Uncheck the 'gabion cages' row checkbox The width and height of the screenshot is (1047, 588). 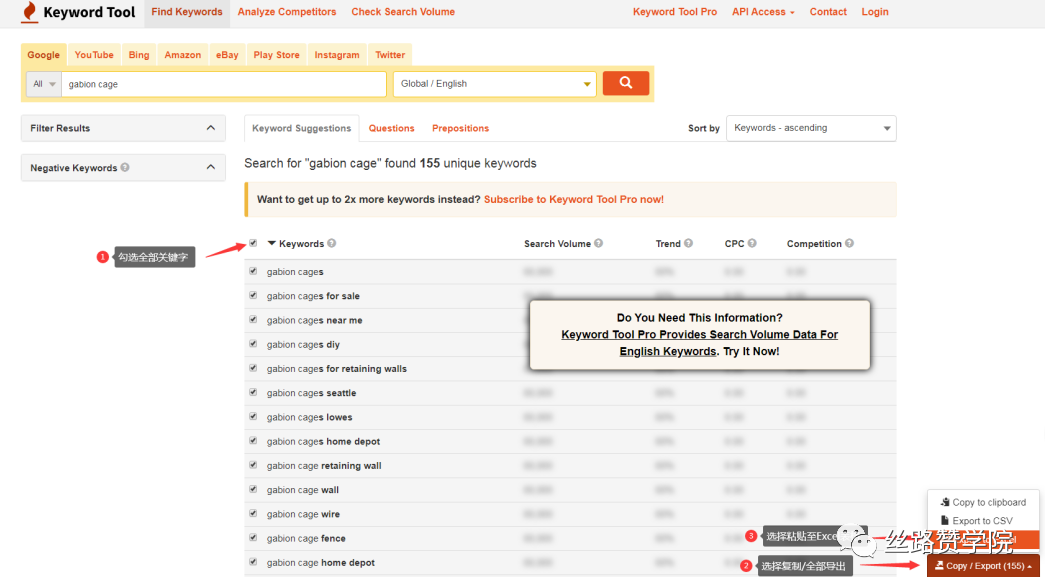253,271
